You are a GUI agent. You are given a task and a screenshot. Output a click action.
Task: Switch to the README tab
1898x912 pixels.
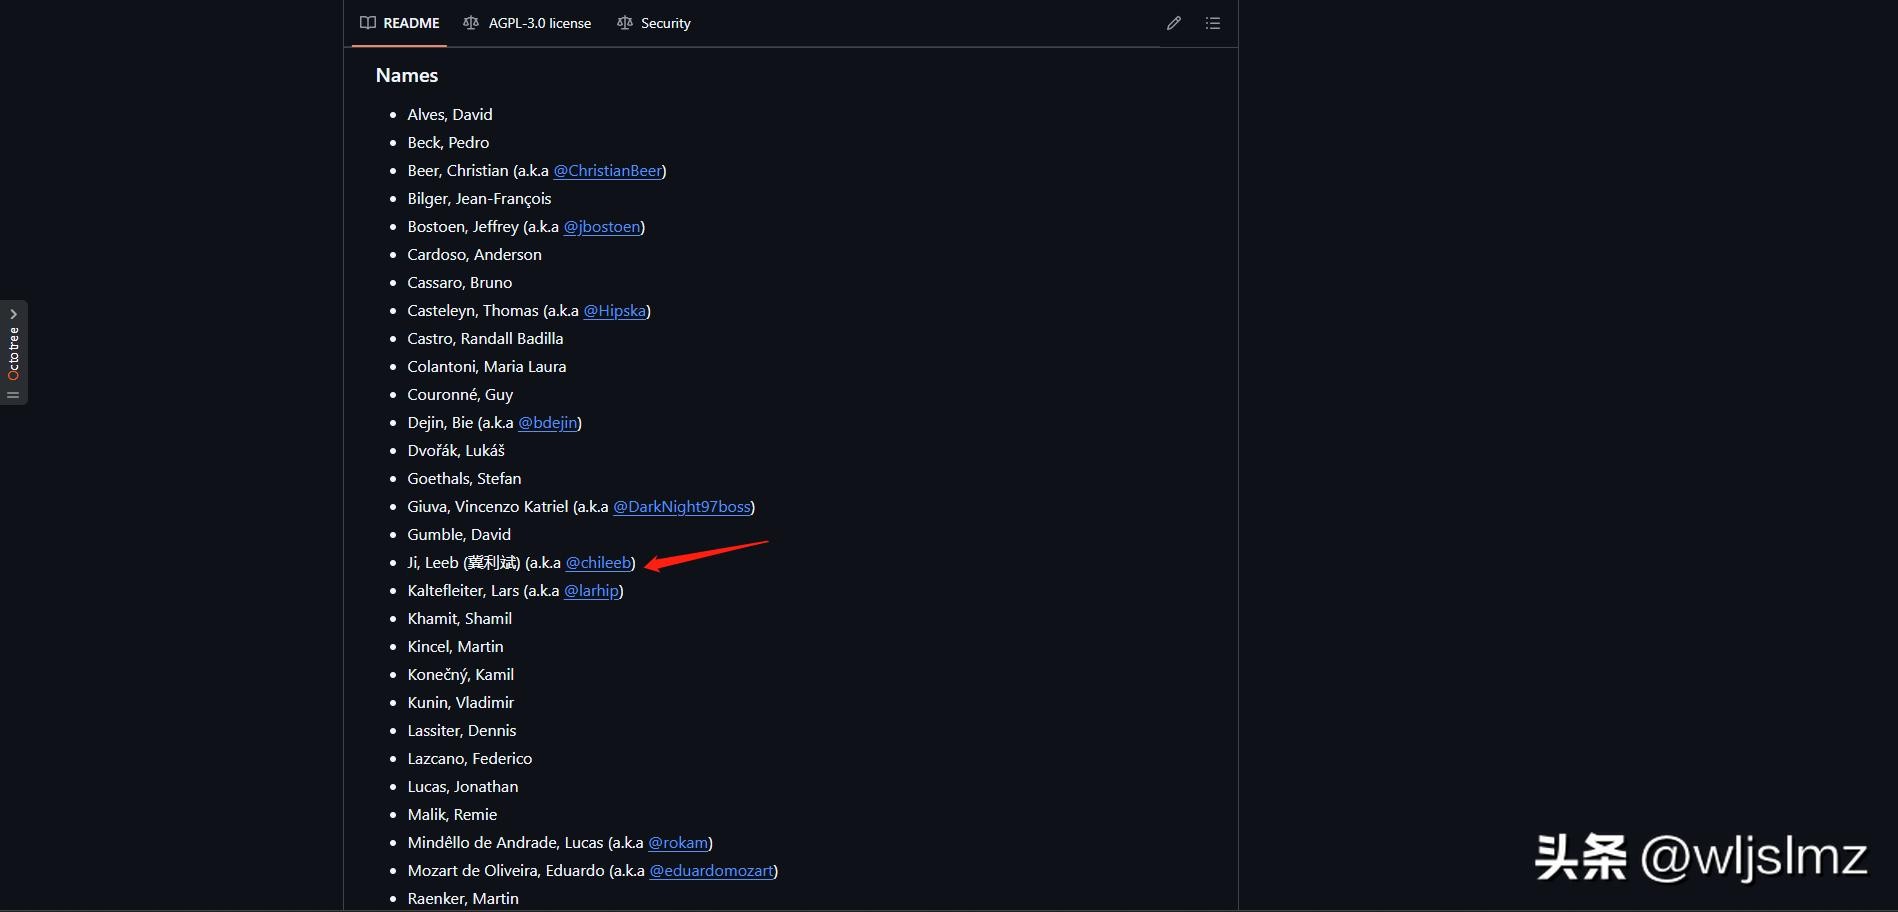(x=411, y=23)
